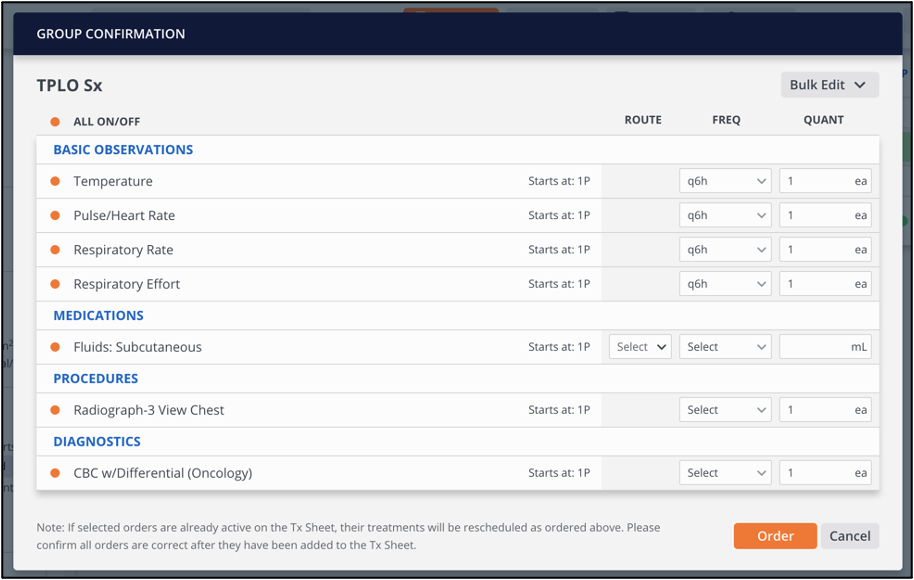
Task: Click the CBC w/Differential (Oncology) label
Action: click(x=163, y=473)
